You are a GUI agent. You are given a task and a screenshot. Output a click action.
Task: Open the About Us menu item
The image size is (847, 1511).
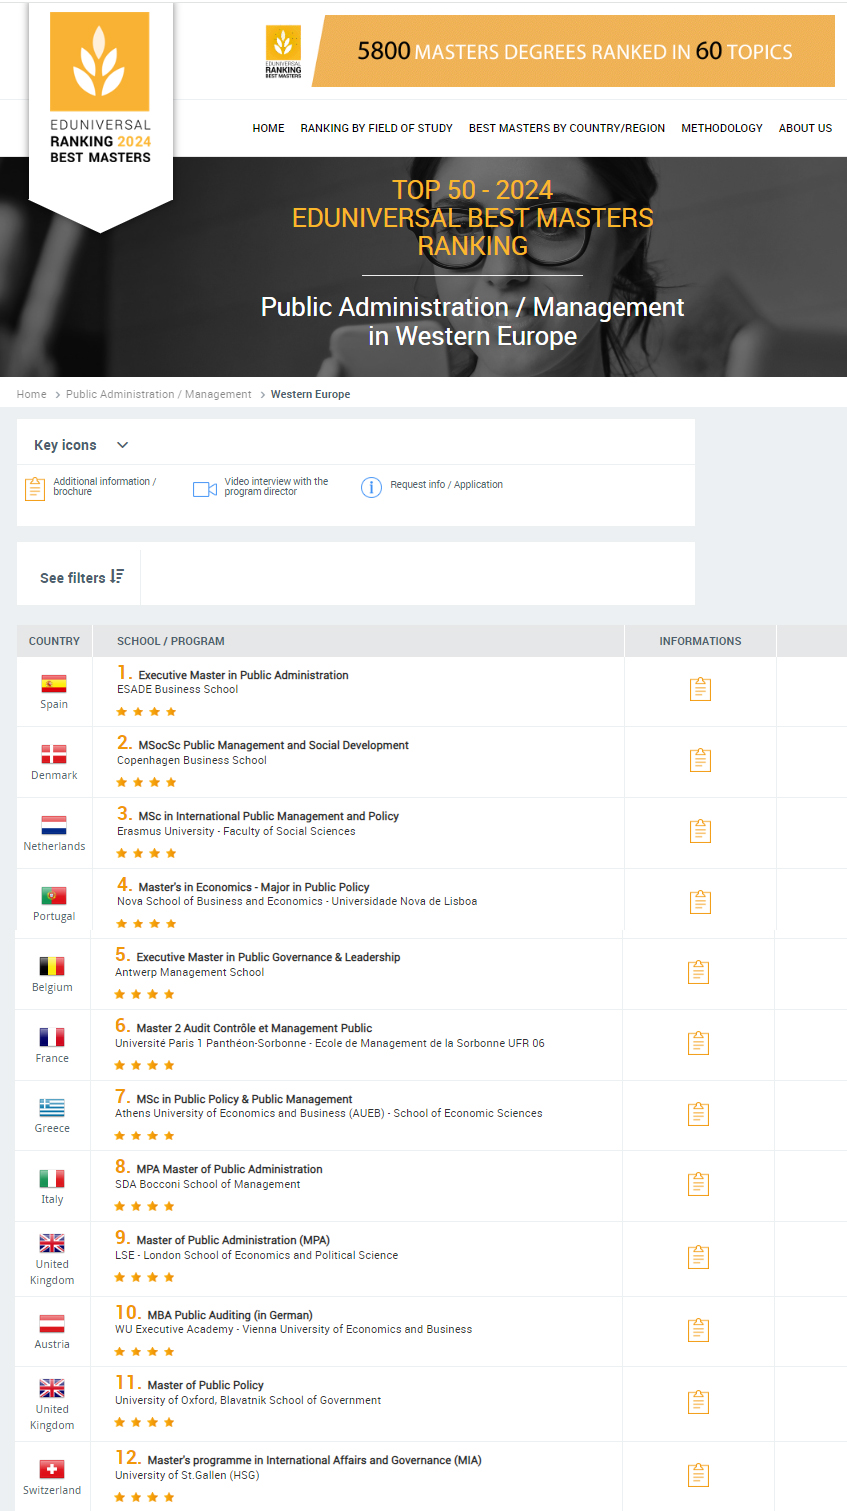(805, 128)
